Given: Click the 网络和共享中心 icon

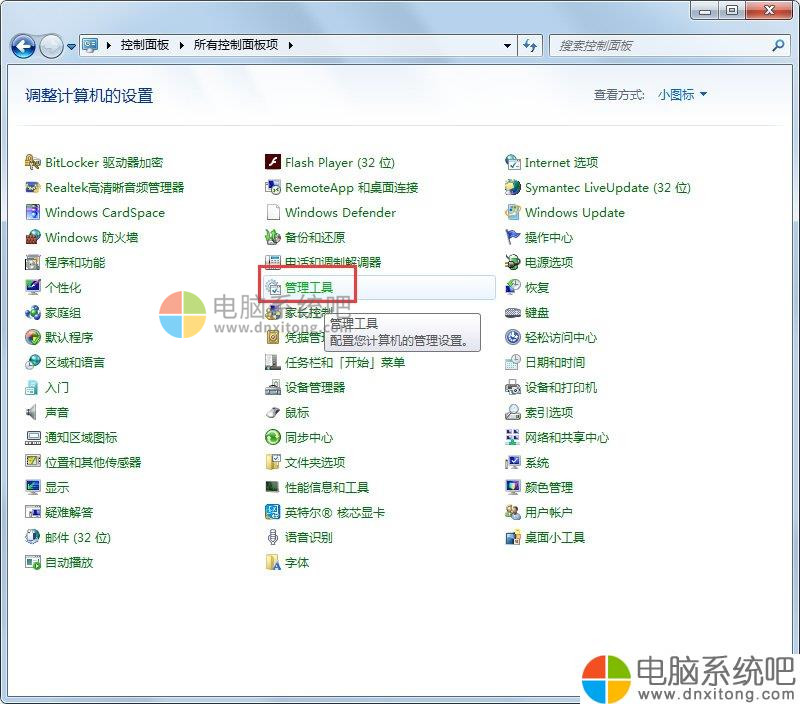Looking at the screenshot, I should pos(513,438).
